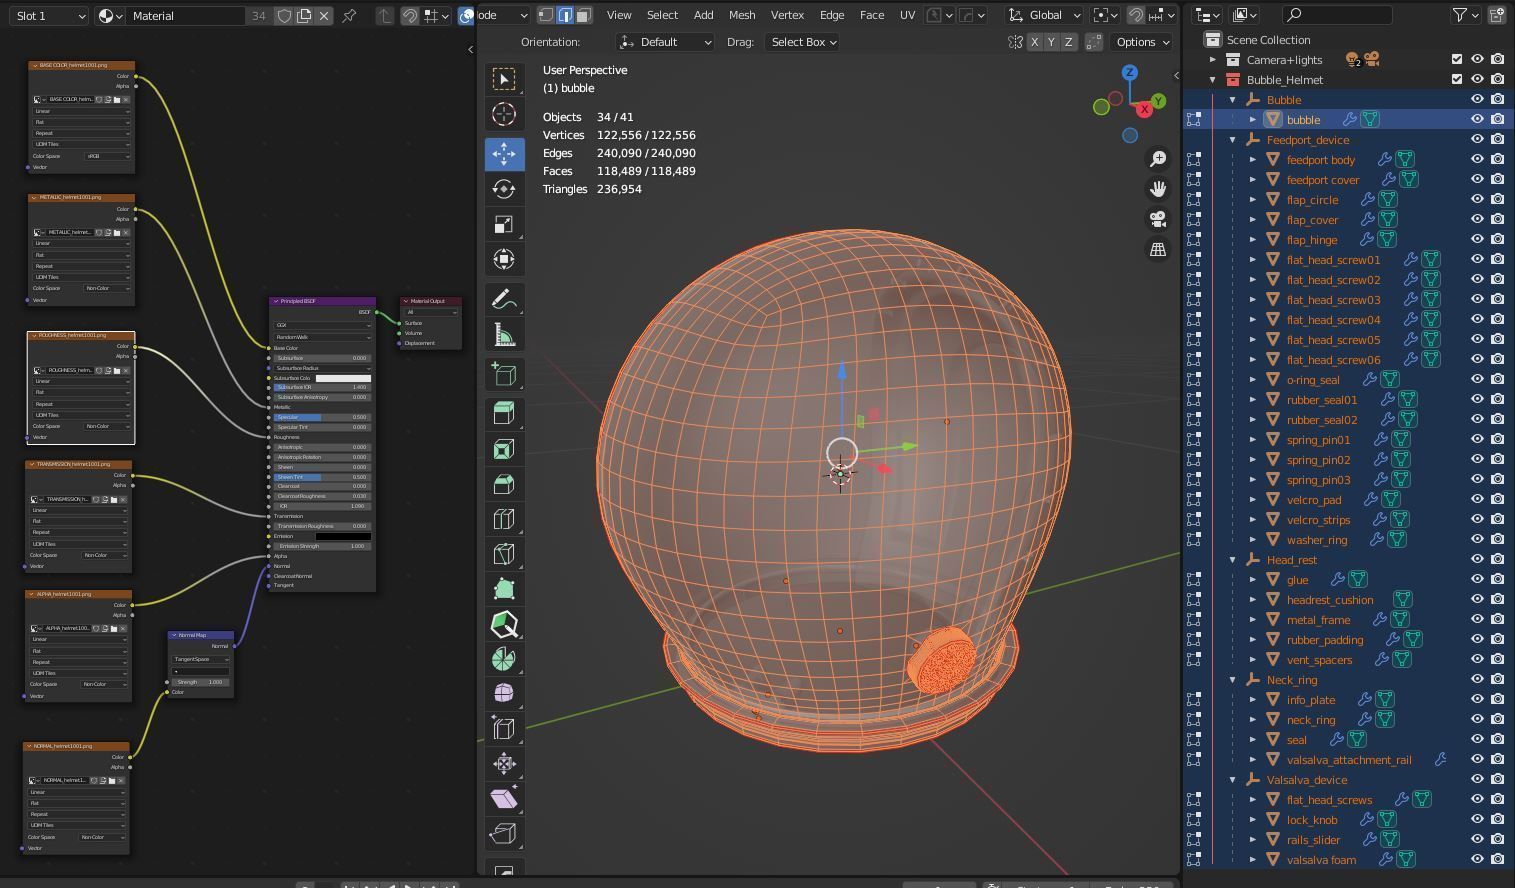Open the Orientation Default dropdown
Image resolution: width=1515 pixels, height=888 pixels.
tap(665, 42)
